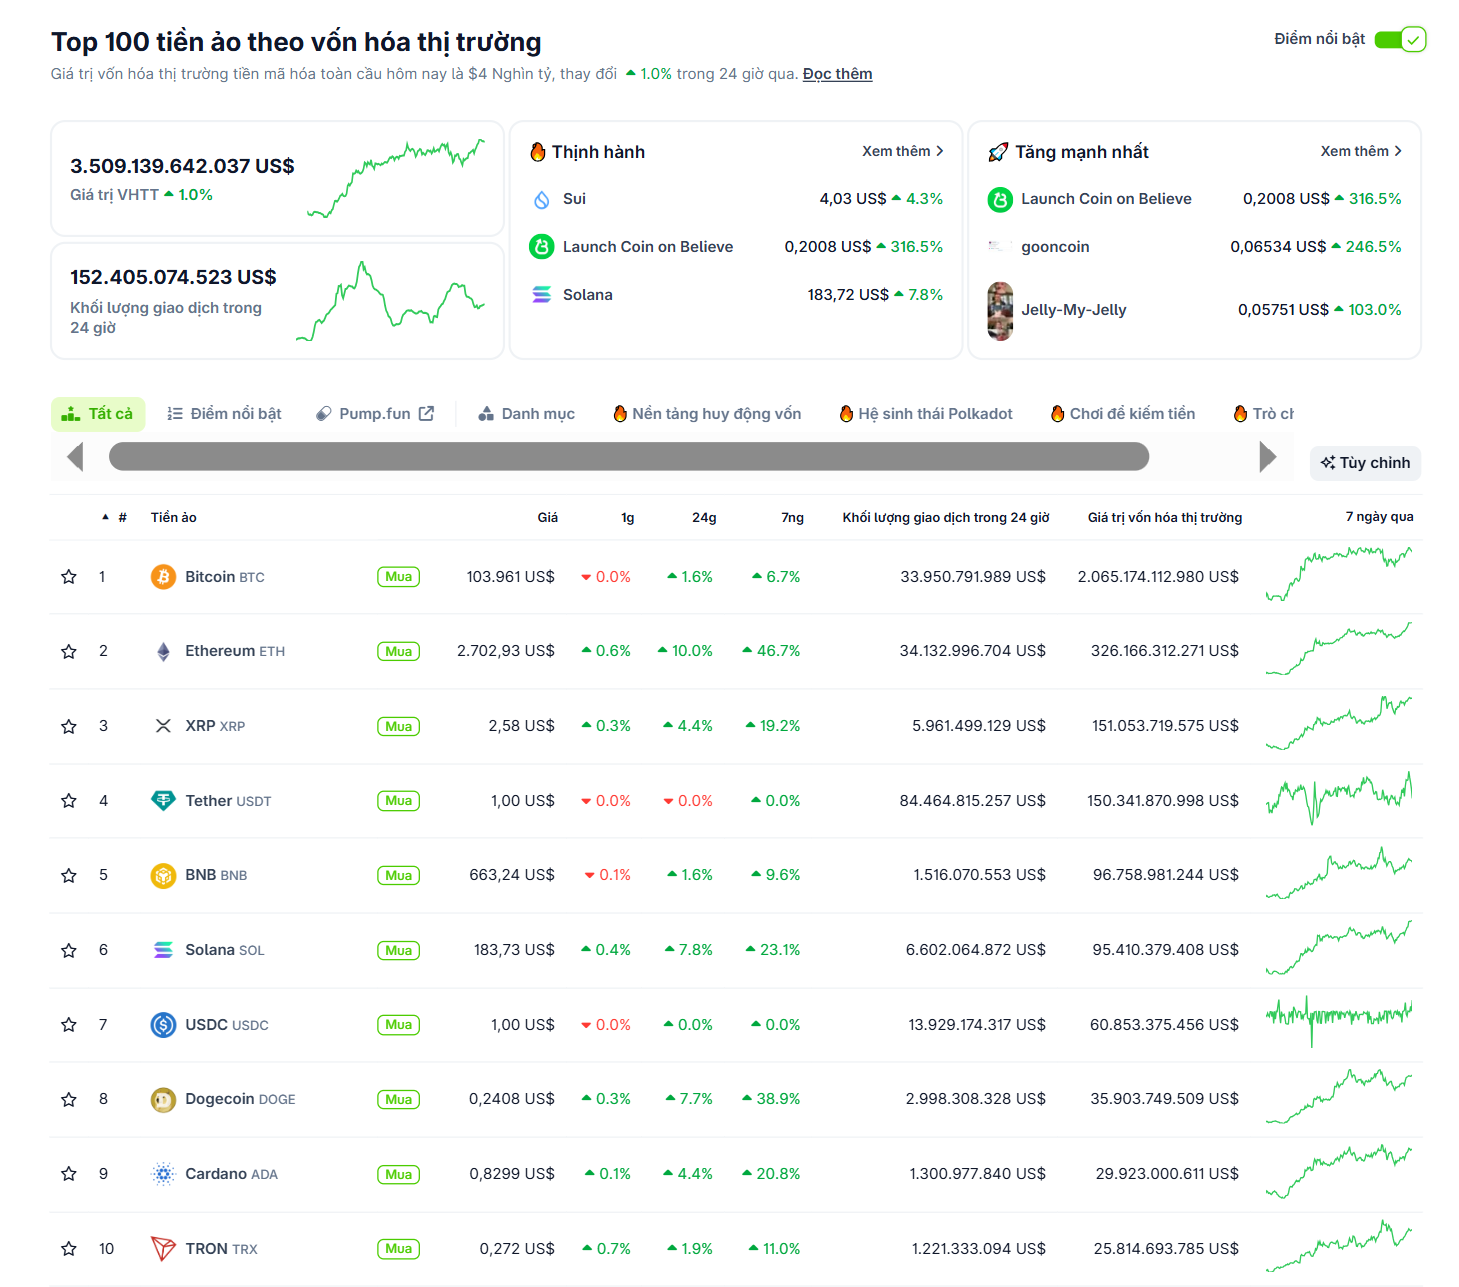The width and height of the screenshot is (1459, 1287).
Task: Select Chơi để kiếm tiền tab
Action: [1123, 414]
